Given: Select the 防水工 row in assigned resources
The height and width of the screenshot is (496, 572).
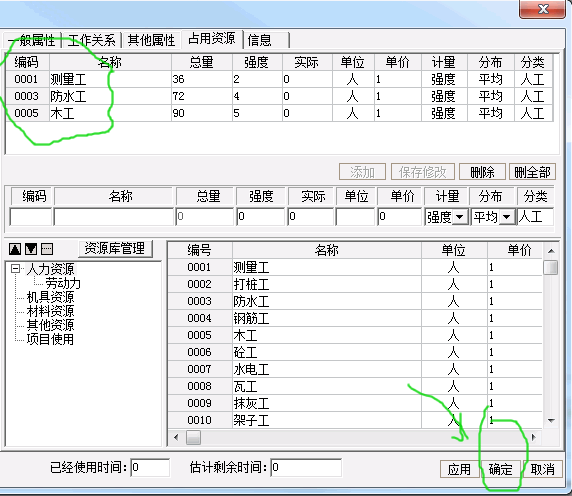Looking at the screenshot, I should [279, 96].
